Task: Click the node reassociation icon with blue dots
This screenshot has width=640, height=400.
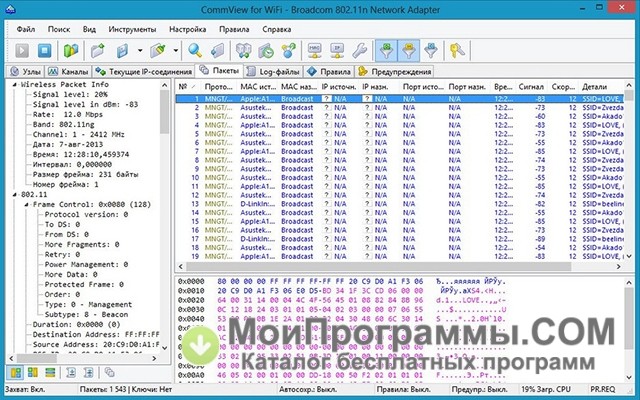Action: [x=289, y=51]
